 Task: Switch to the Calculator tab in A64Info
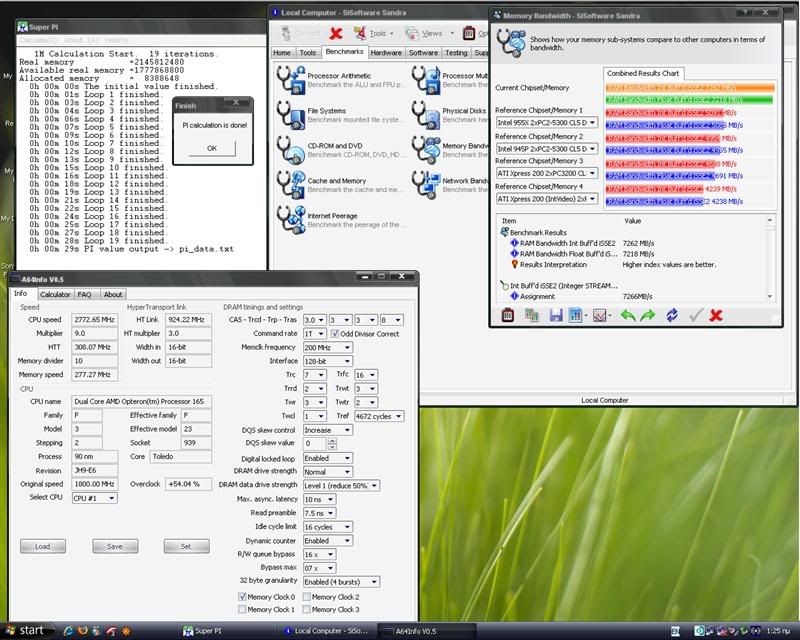pos(55,294)
